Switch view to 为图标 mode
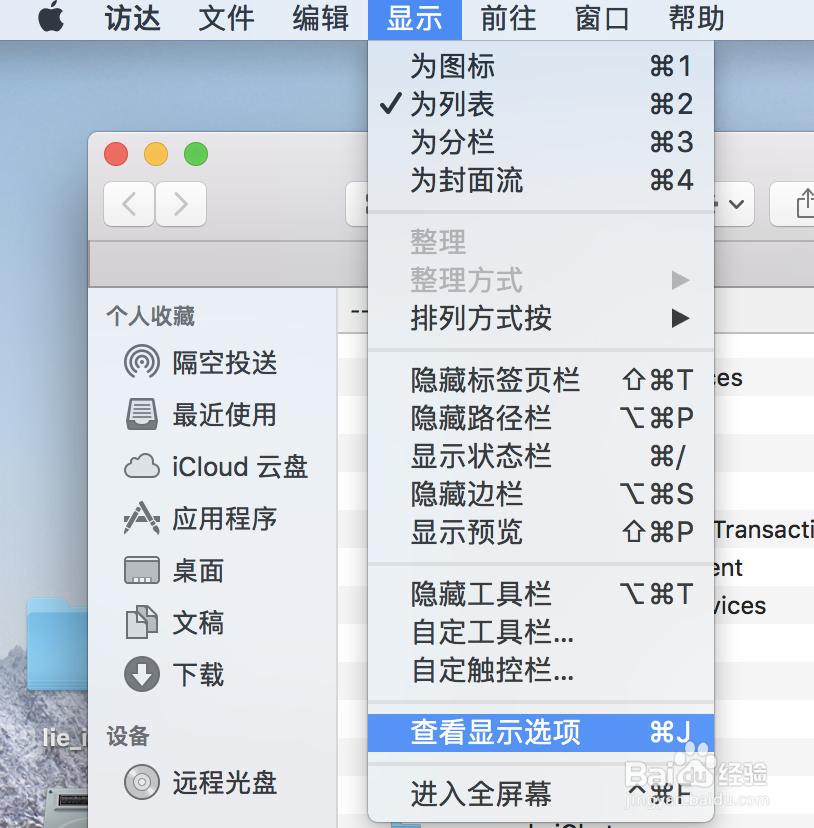This screenshot has height=828, width=814. pyautogui.click(x=452, y=66)
